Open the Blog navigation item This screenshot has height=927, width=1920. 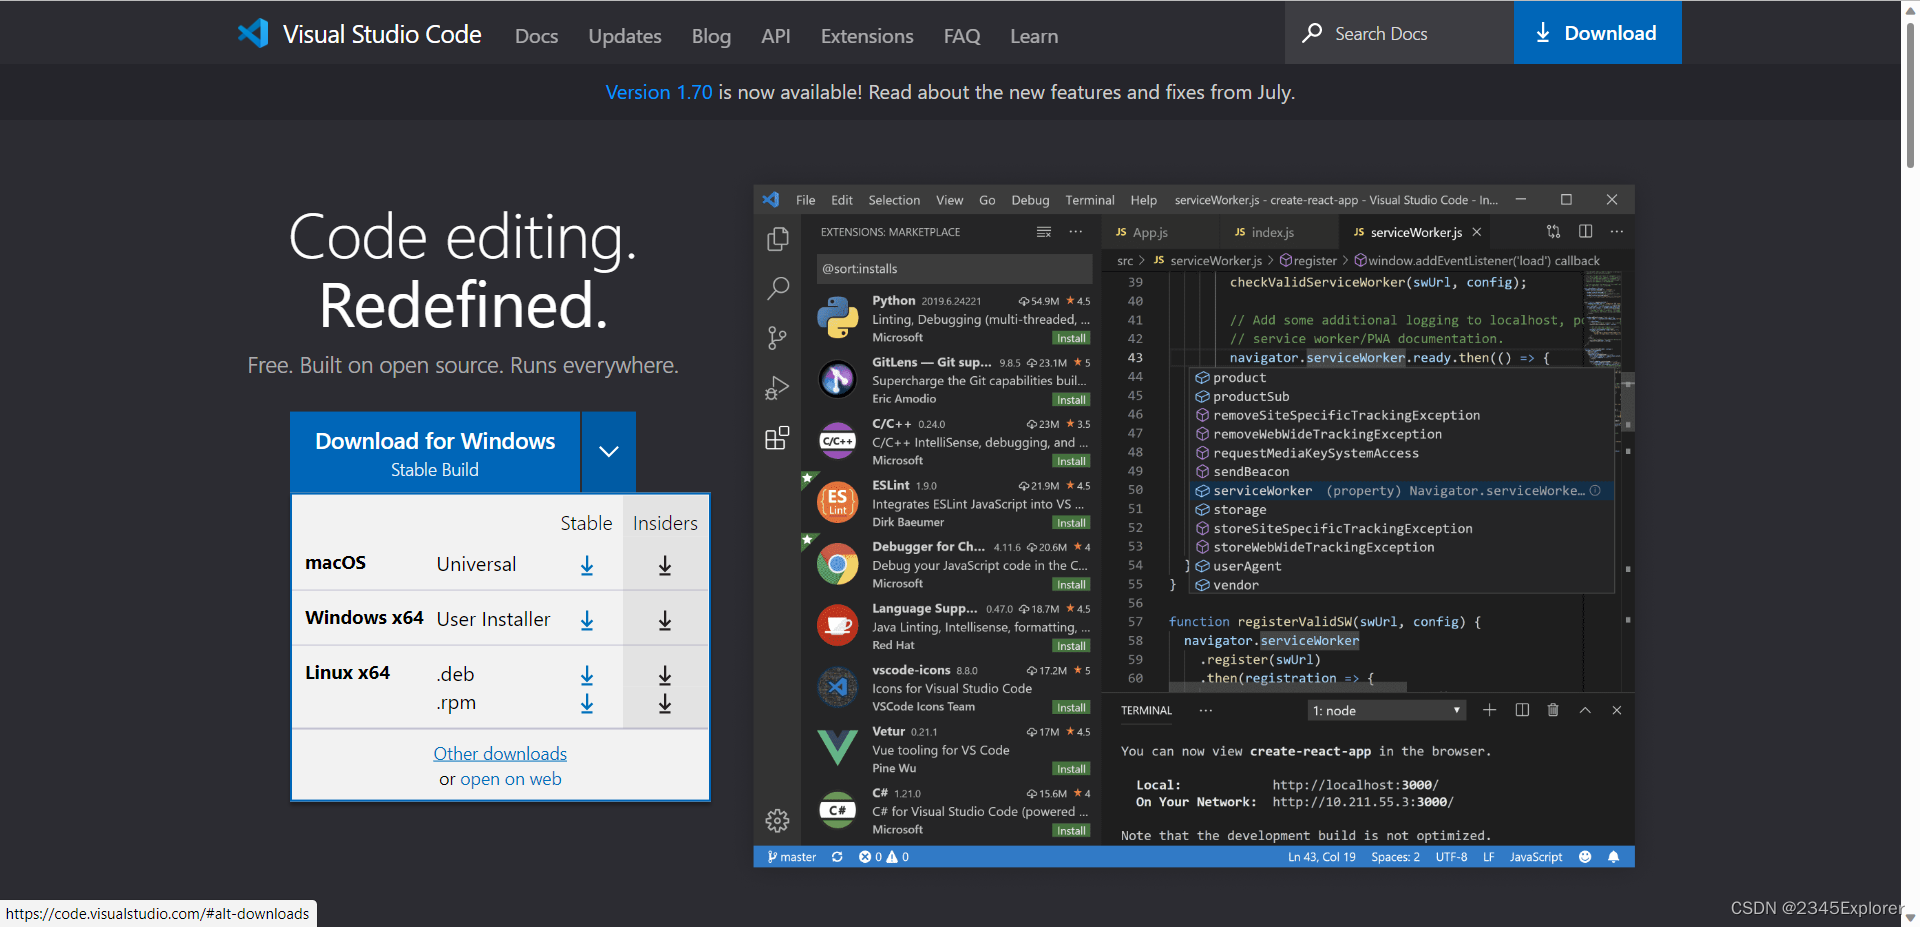coord(711,36)
